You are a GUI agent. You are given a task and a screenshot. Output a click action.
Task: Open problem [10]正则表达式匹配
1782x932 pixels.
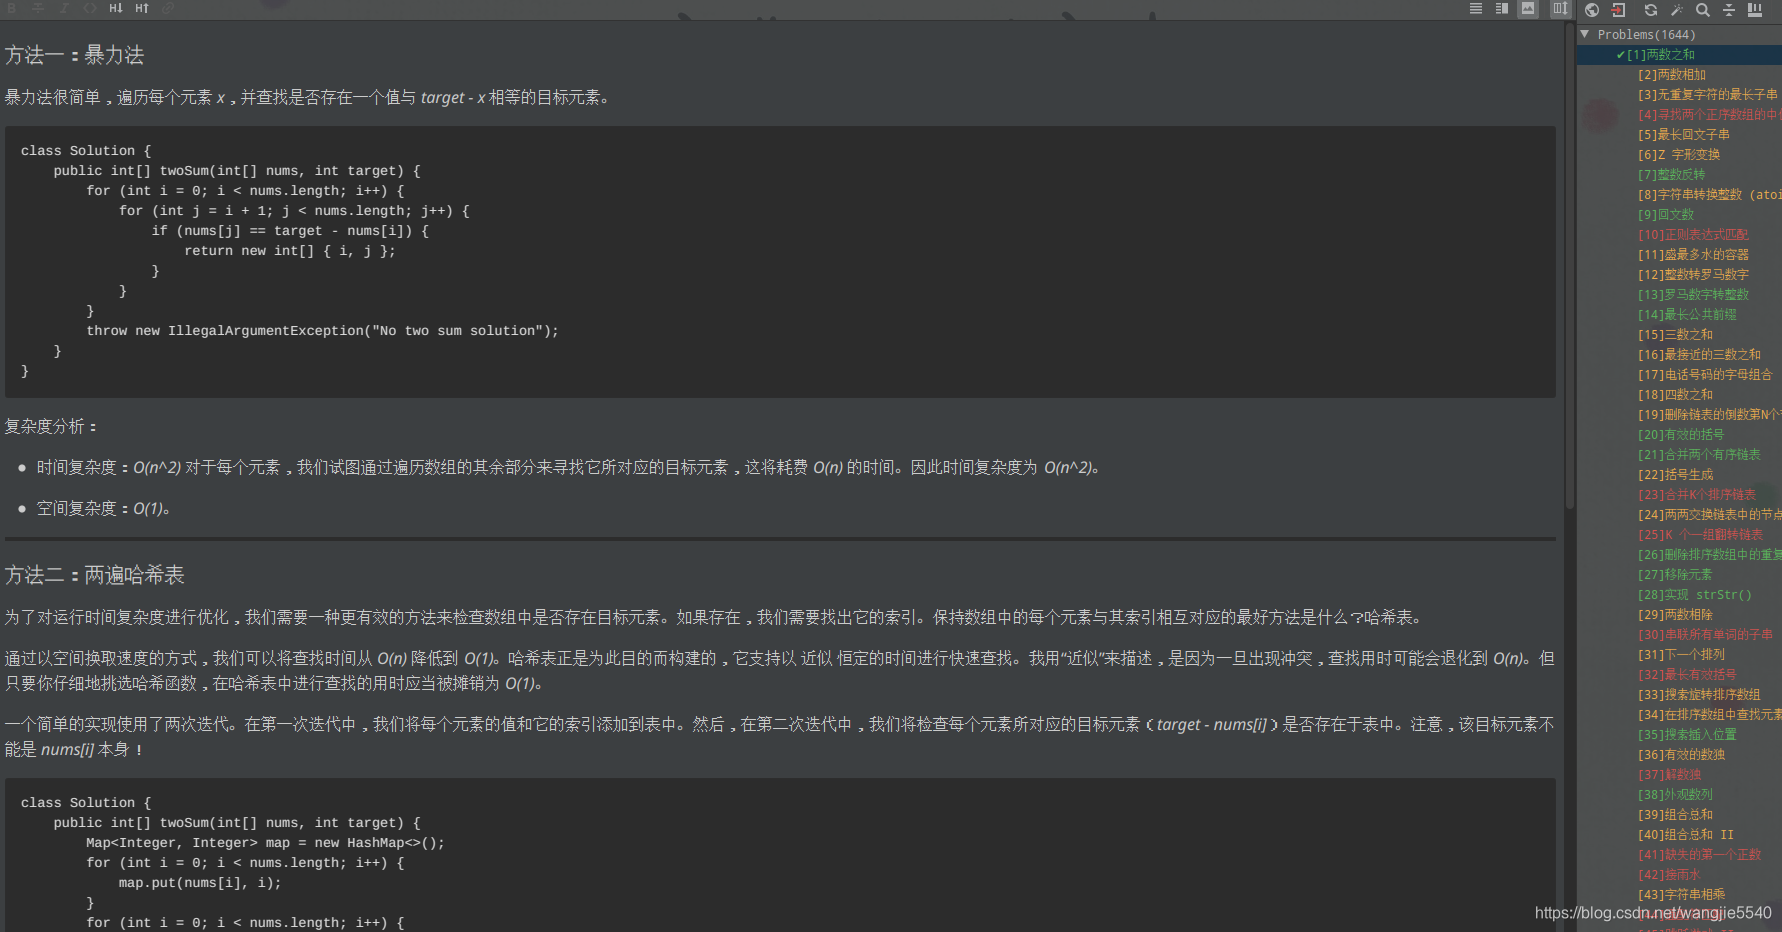point(1693,235)
